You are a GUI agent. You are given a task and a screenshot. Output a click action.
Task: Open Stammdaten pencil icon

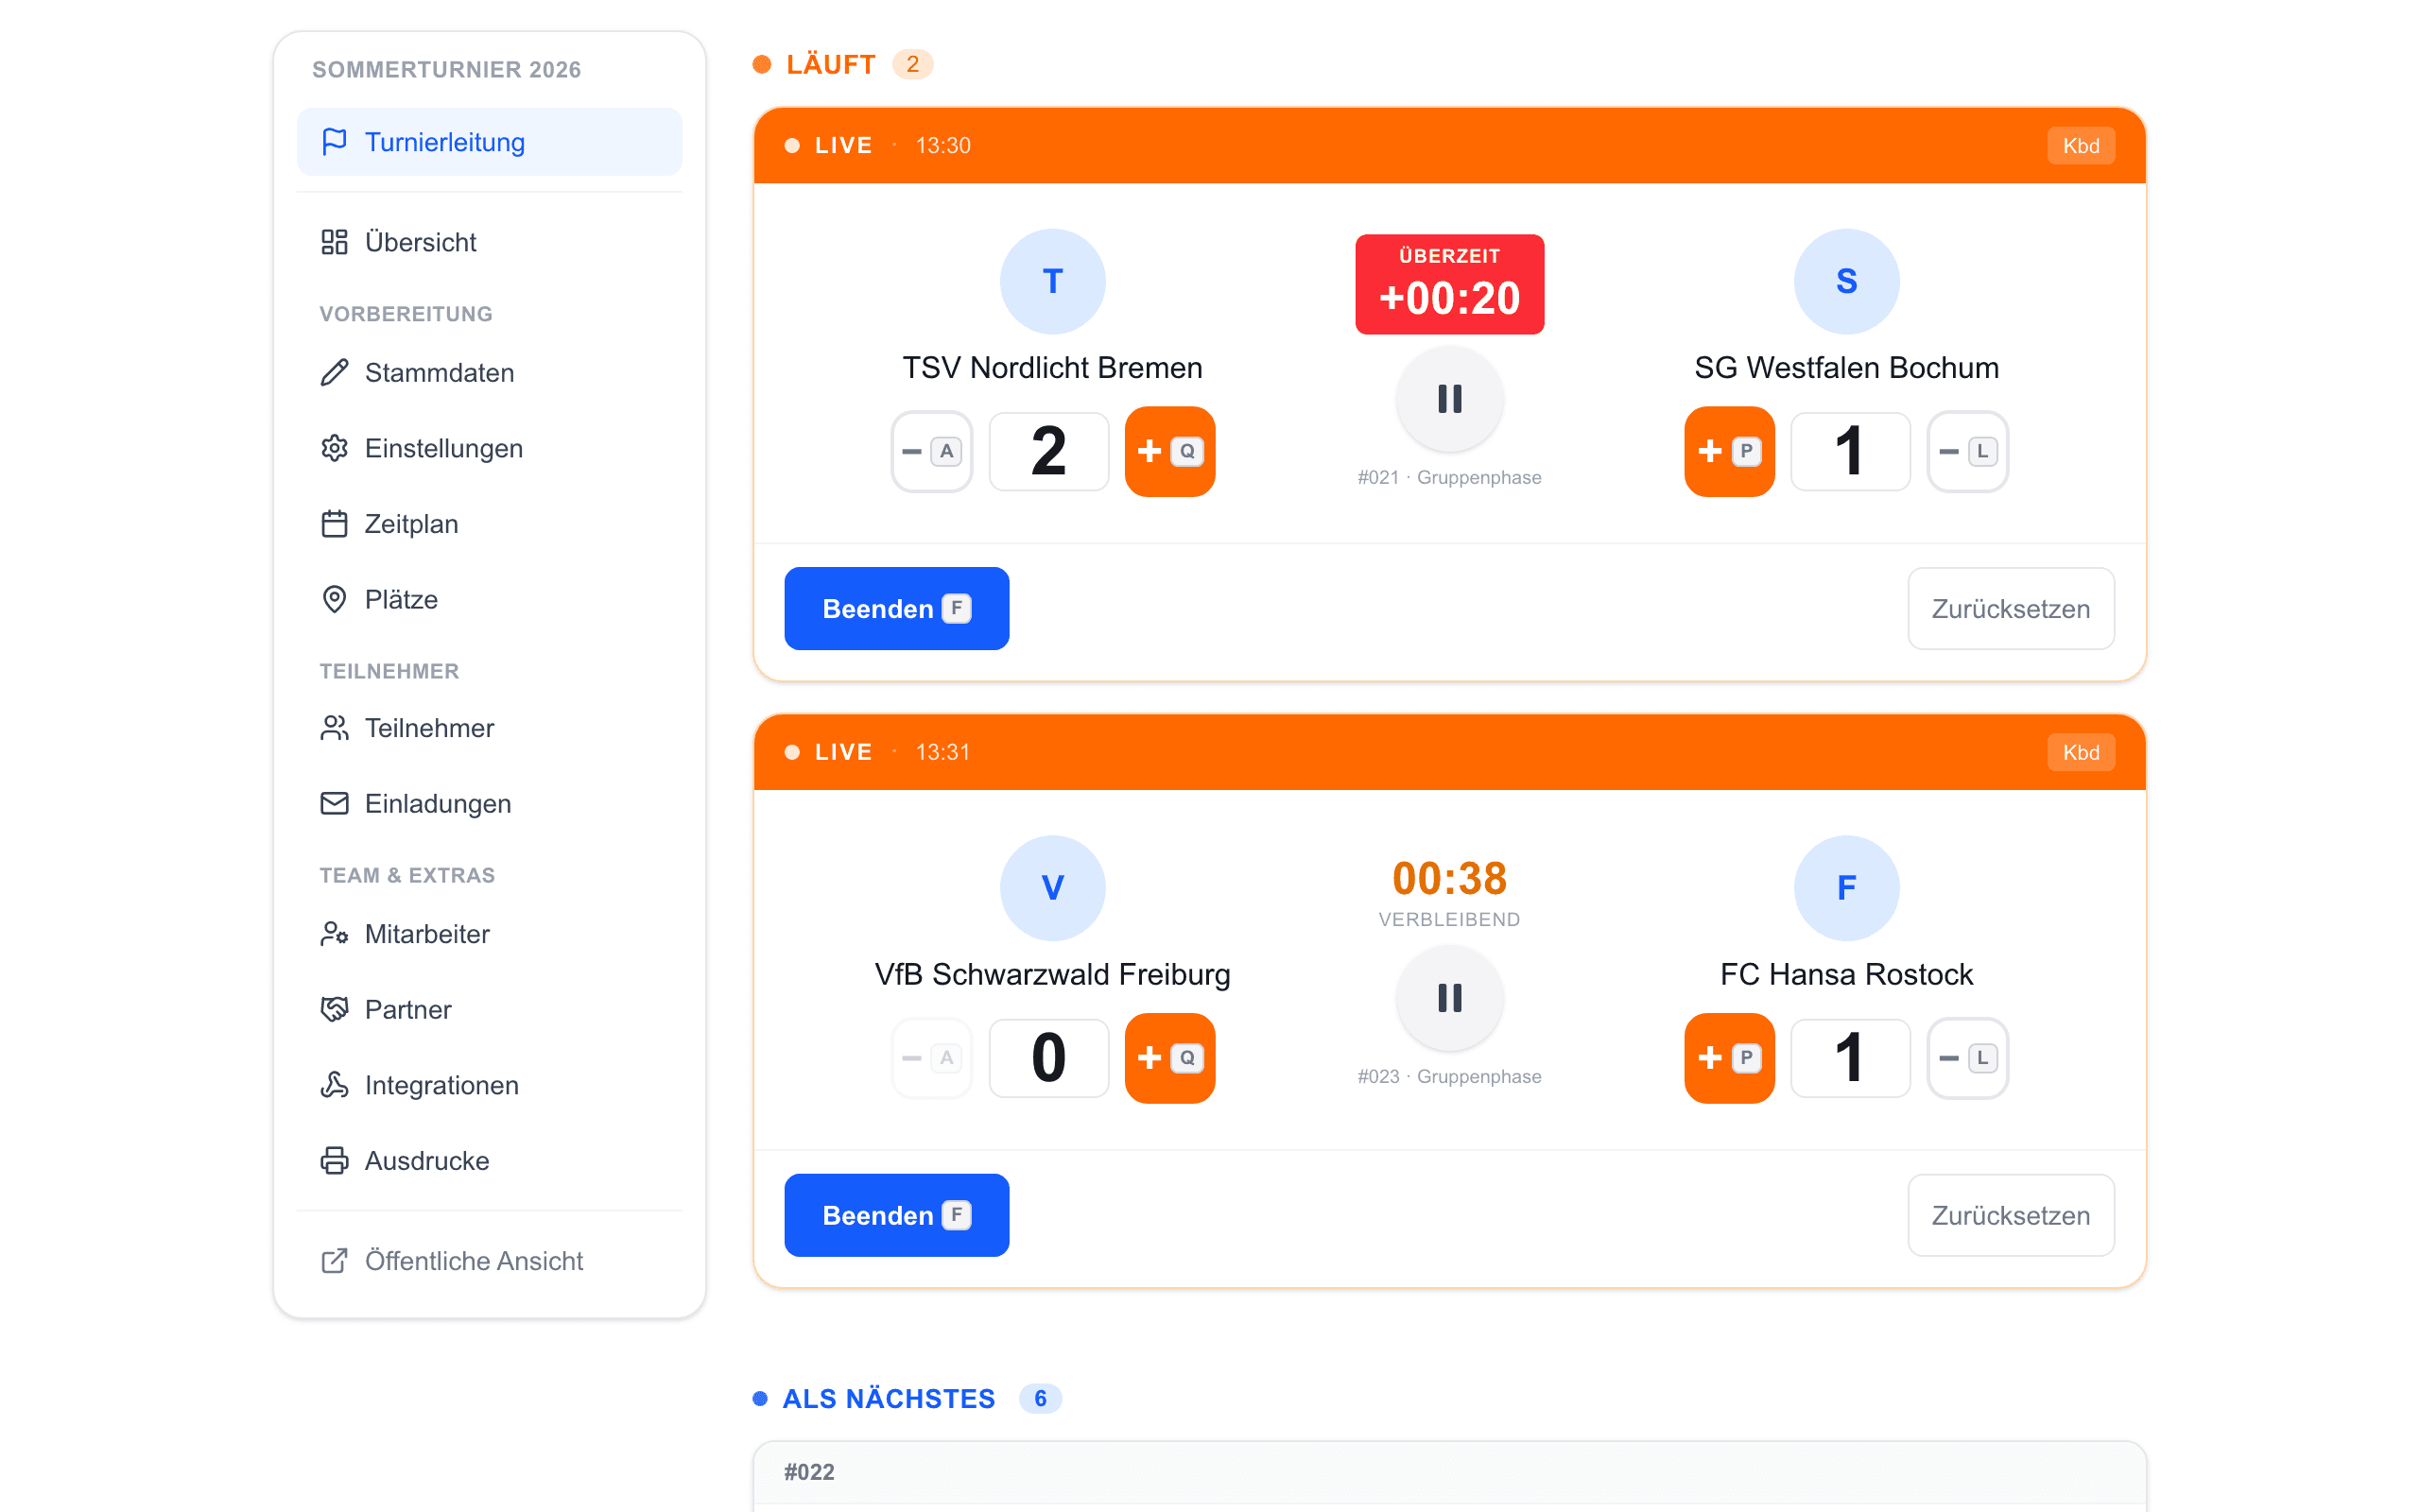pyautogui.click(x=334, y=372)
